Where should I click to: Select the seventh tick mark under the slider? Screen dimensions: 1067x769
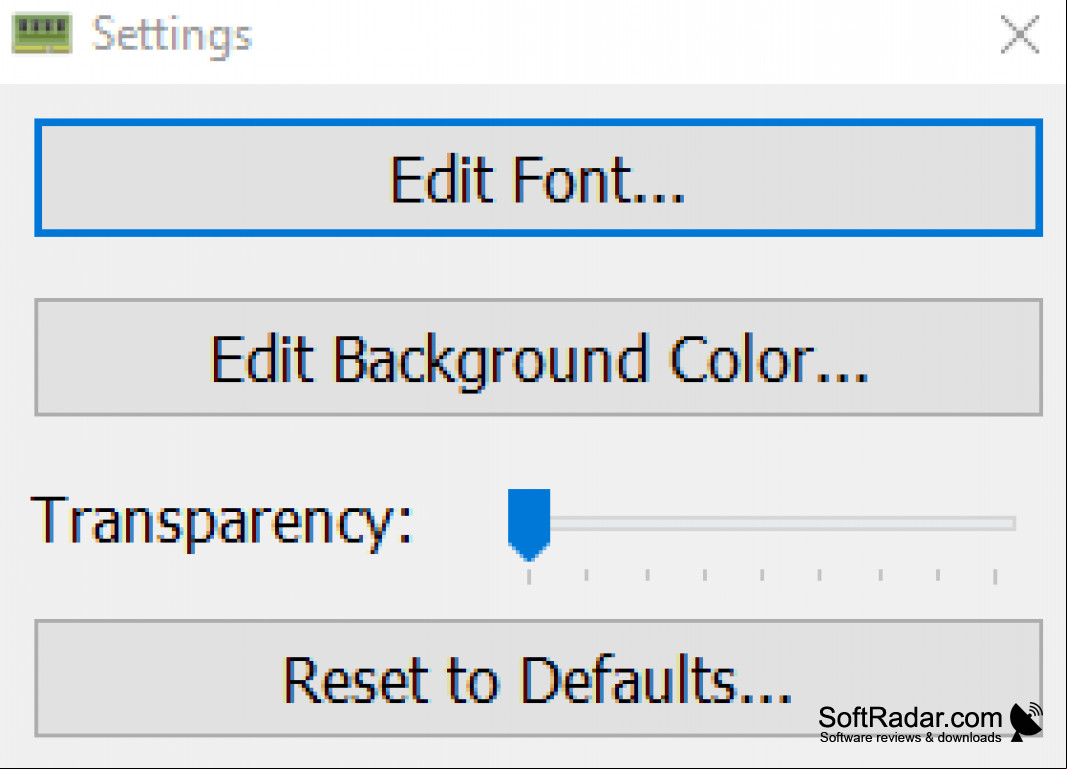click(x=881, y=575)
